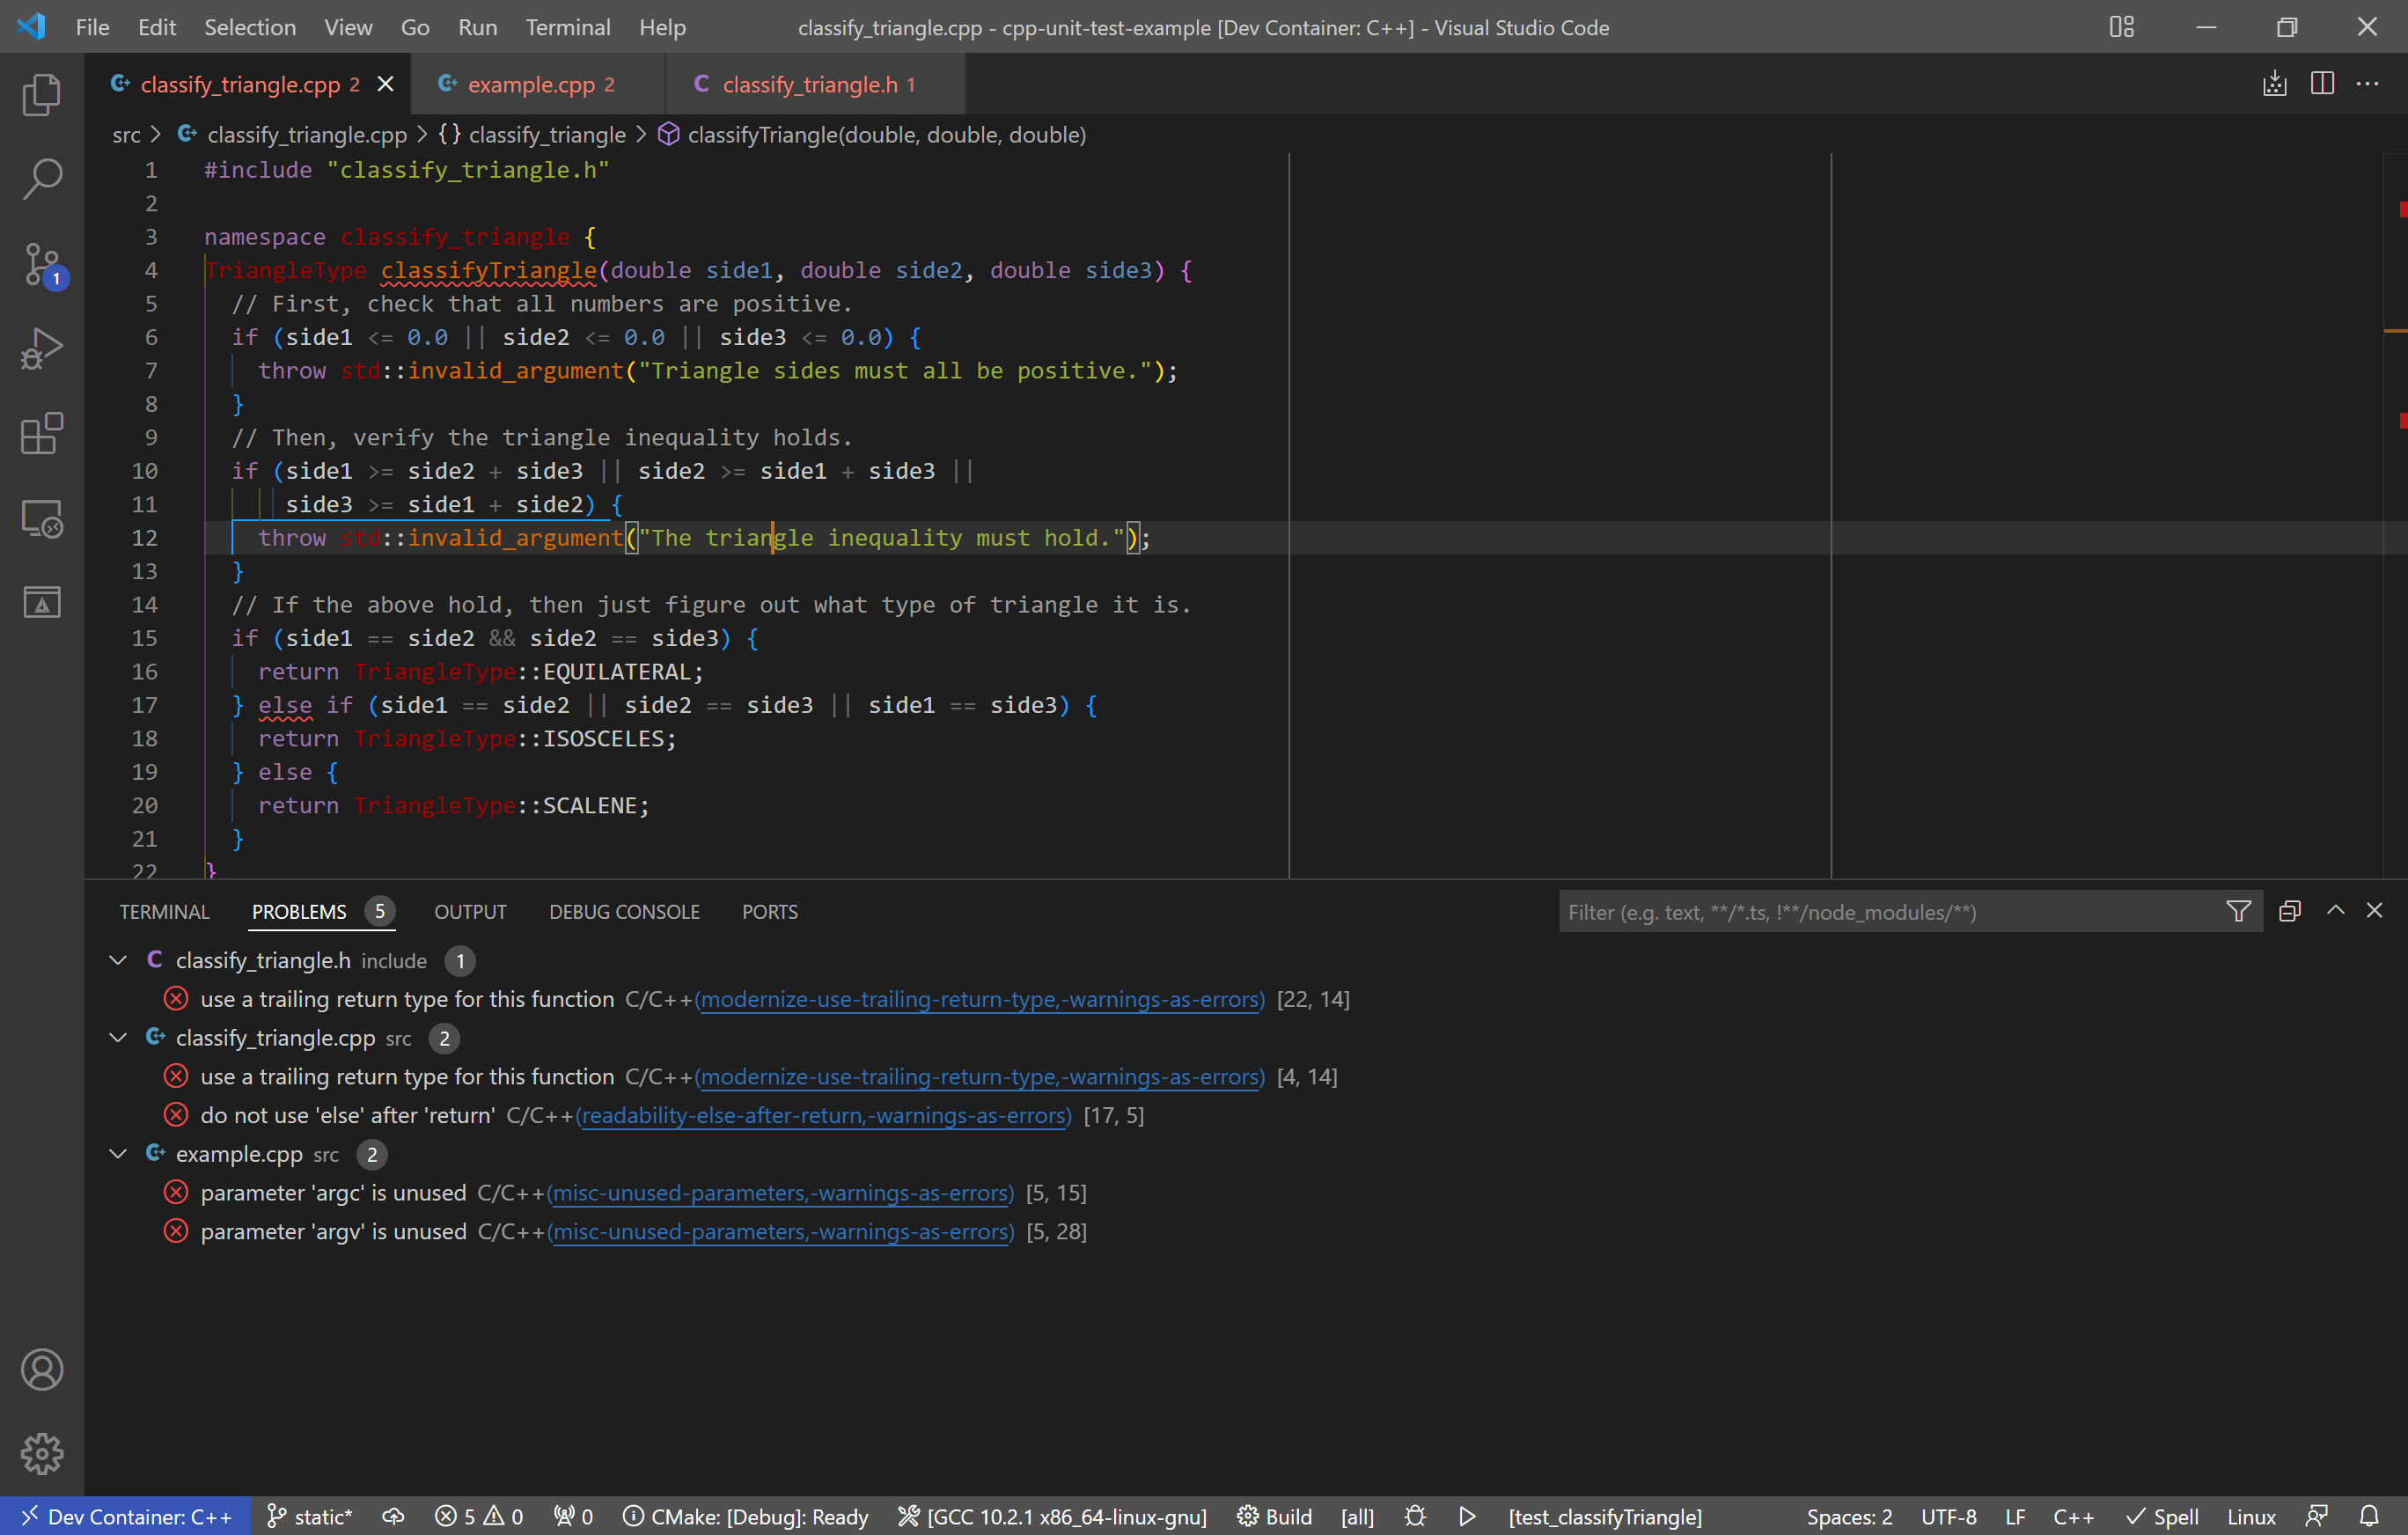Open the Accounts menu
This screenshot has width=2408, height=1535.
(x=41, y=1370)
